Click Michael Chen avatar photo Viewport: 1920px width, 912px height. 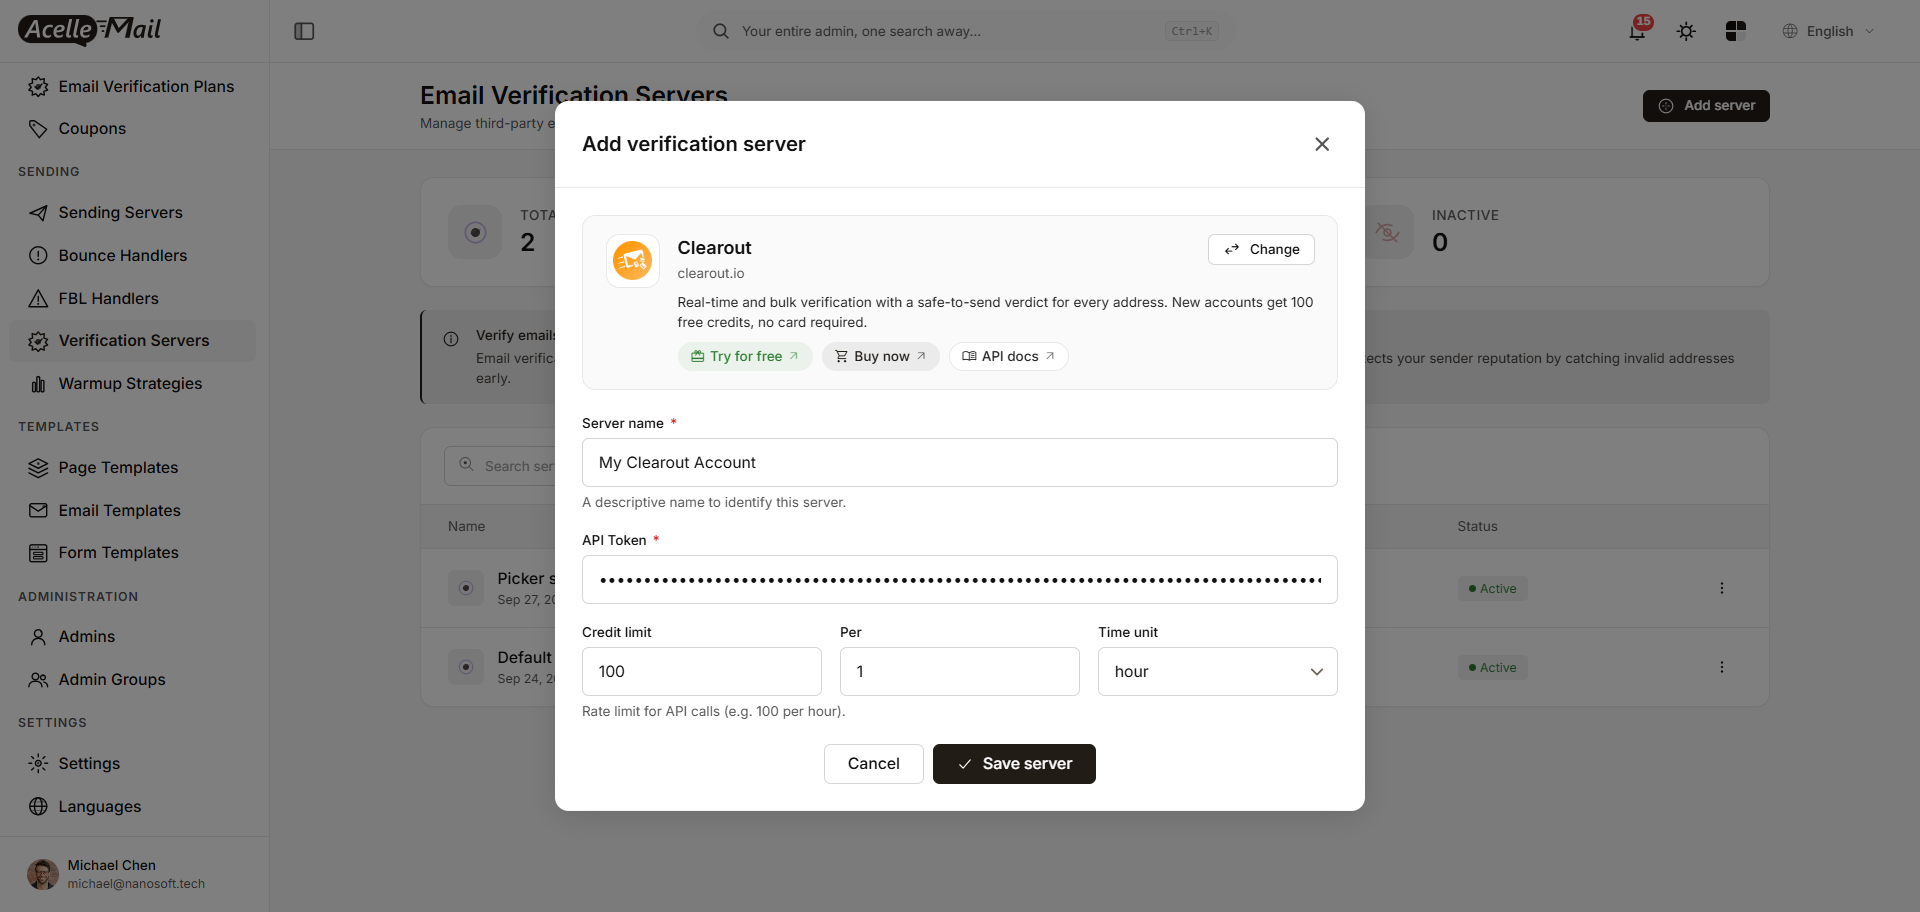pos(42,875)
